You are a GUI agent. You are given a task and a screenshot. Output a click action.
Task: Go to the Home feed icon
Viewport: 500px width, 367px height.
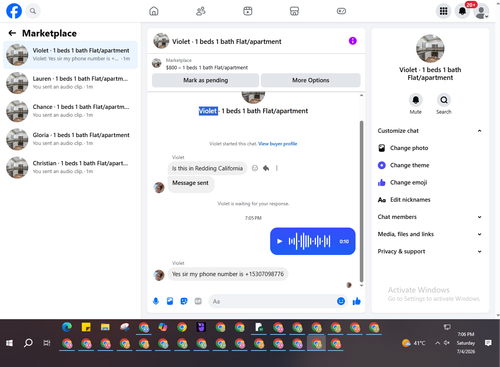[154, 11]
